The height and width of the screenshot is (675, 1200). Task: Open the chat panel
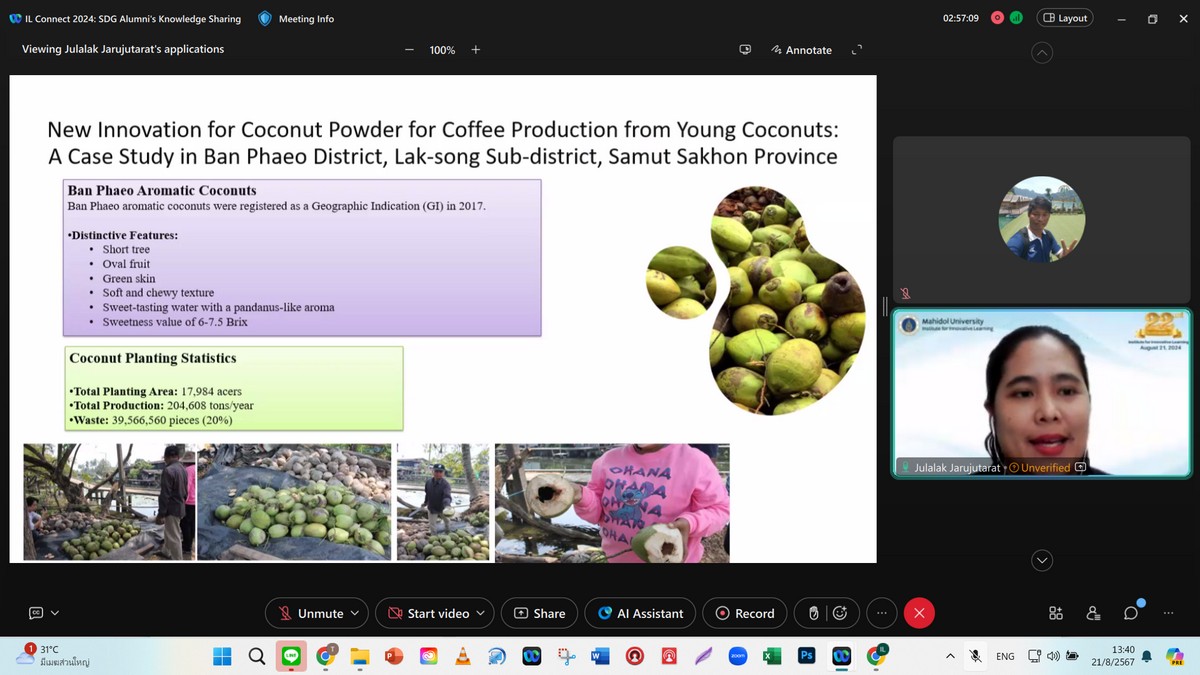(1131, 613)
